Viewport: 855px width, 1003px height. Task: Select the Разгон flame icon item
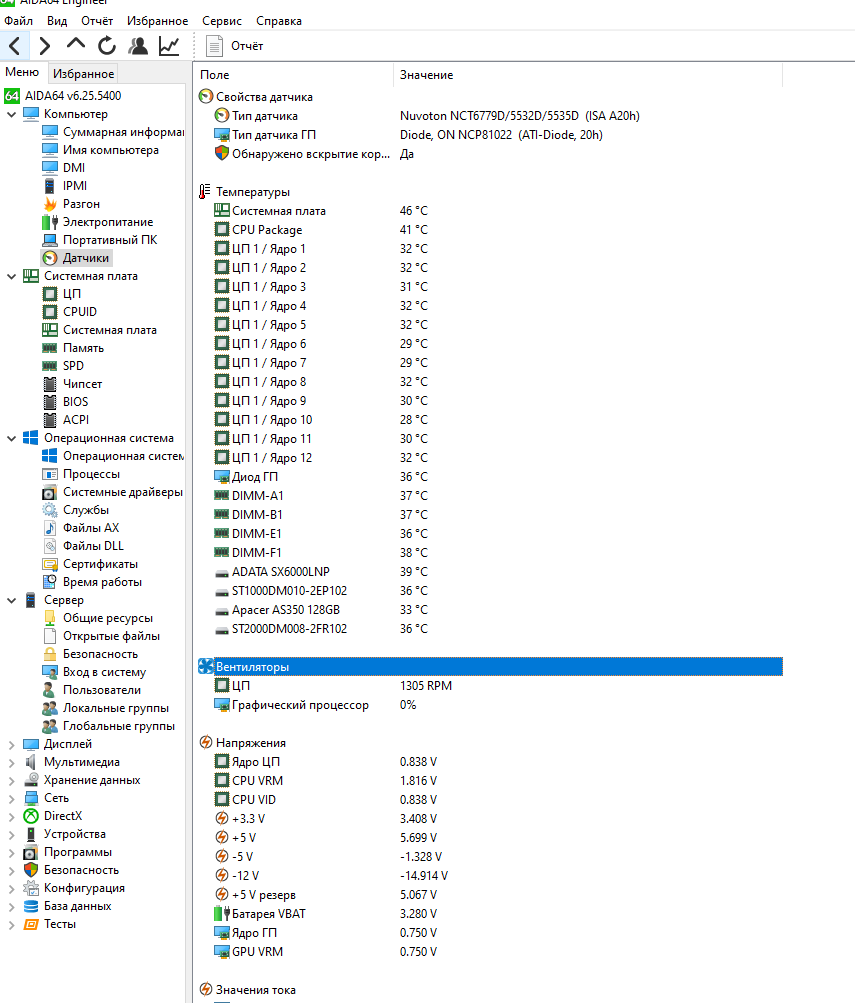pyautogui.click(x=71, y=204)
